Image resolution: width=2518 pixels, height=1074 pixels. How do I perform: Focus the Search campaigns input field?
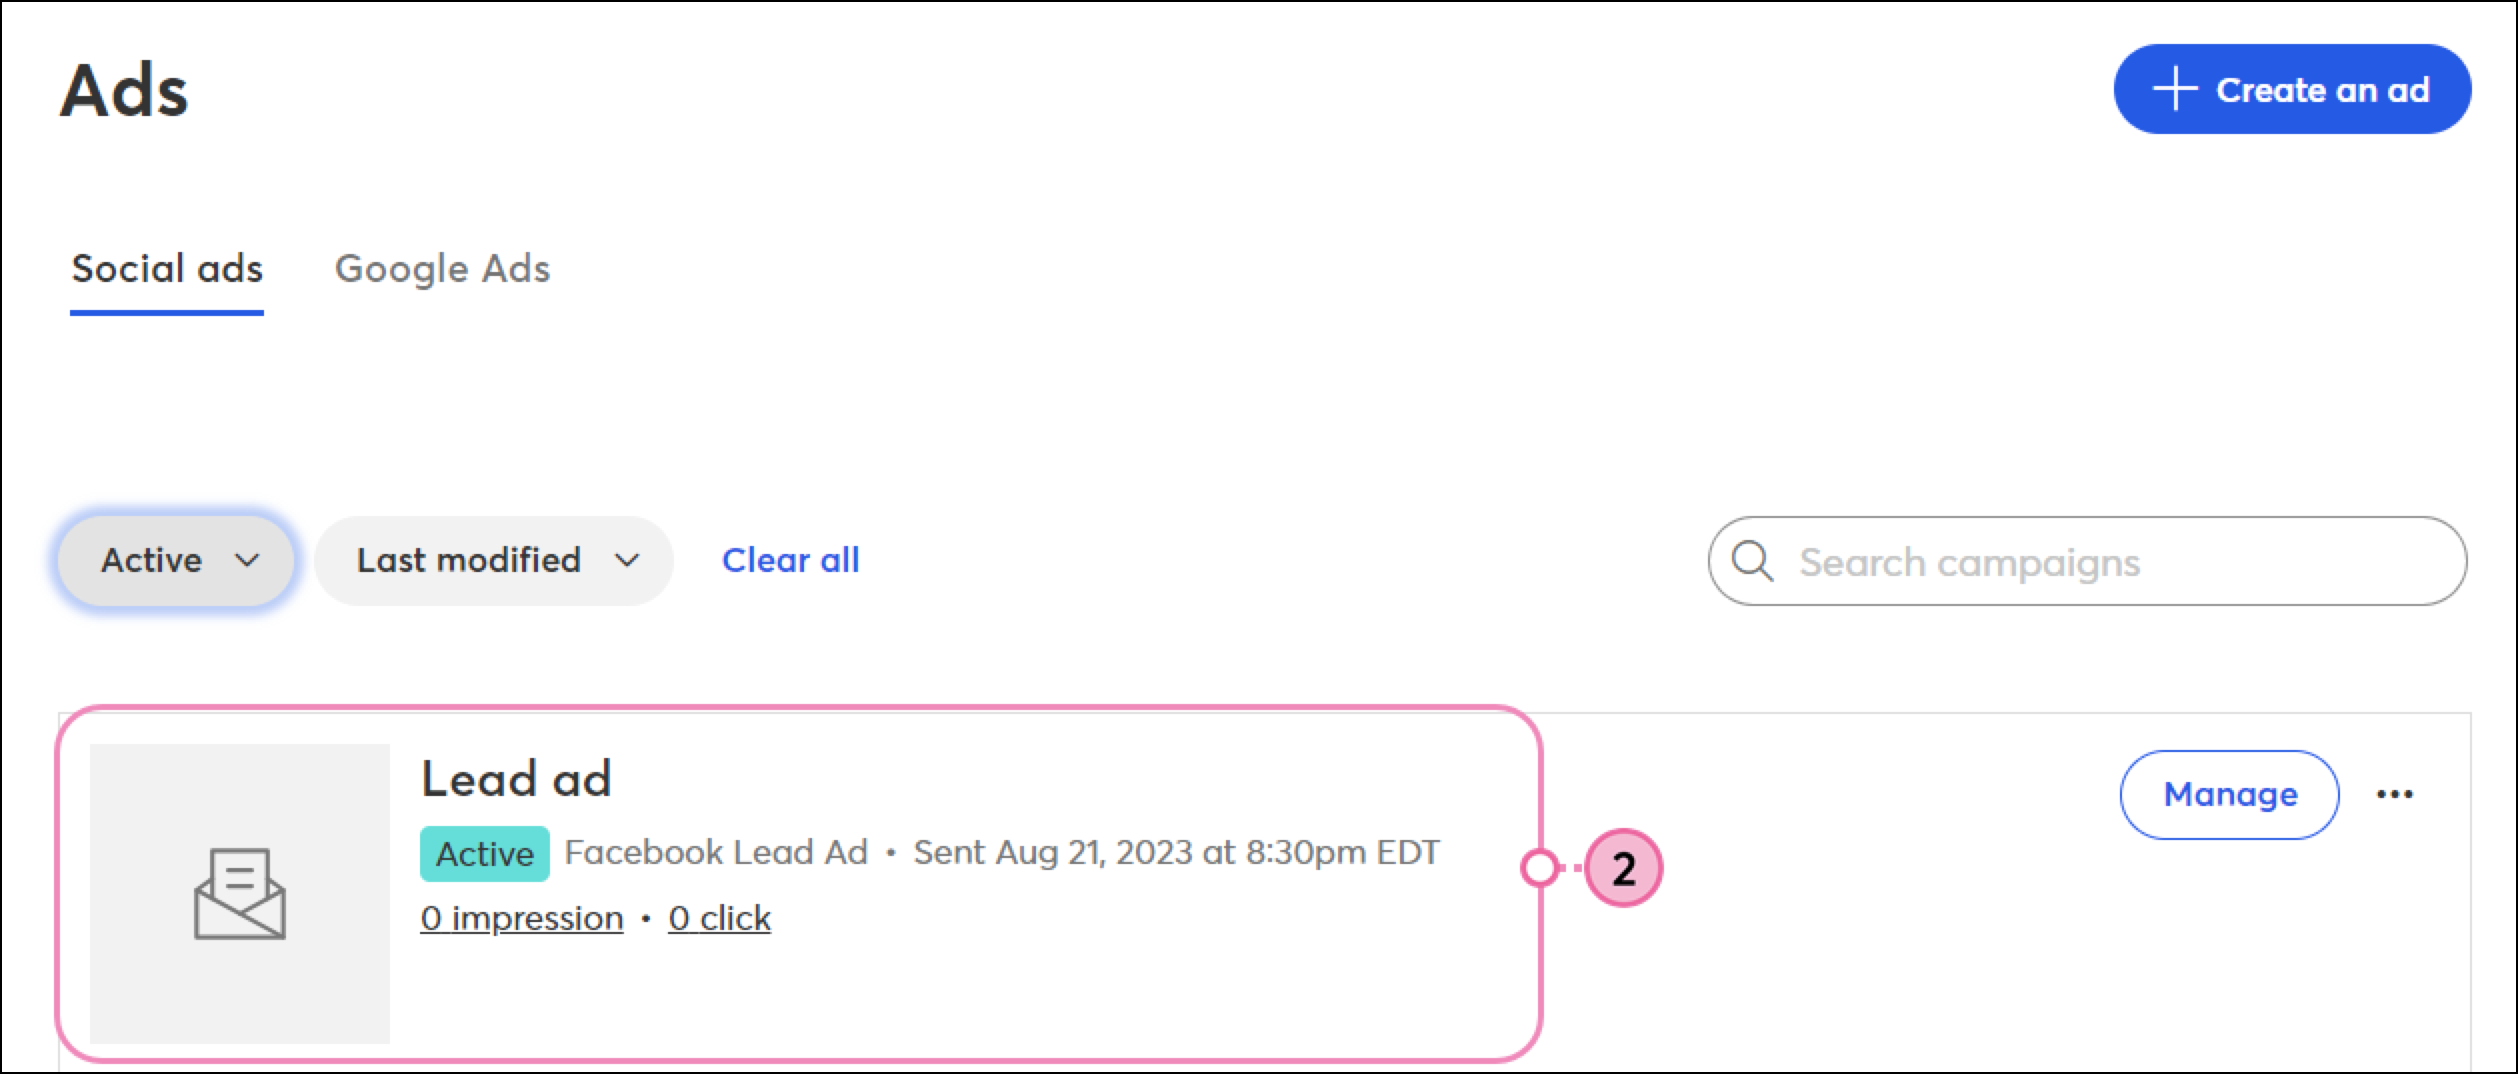coord(2087,561)
